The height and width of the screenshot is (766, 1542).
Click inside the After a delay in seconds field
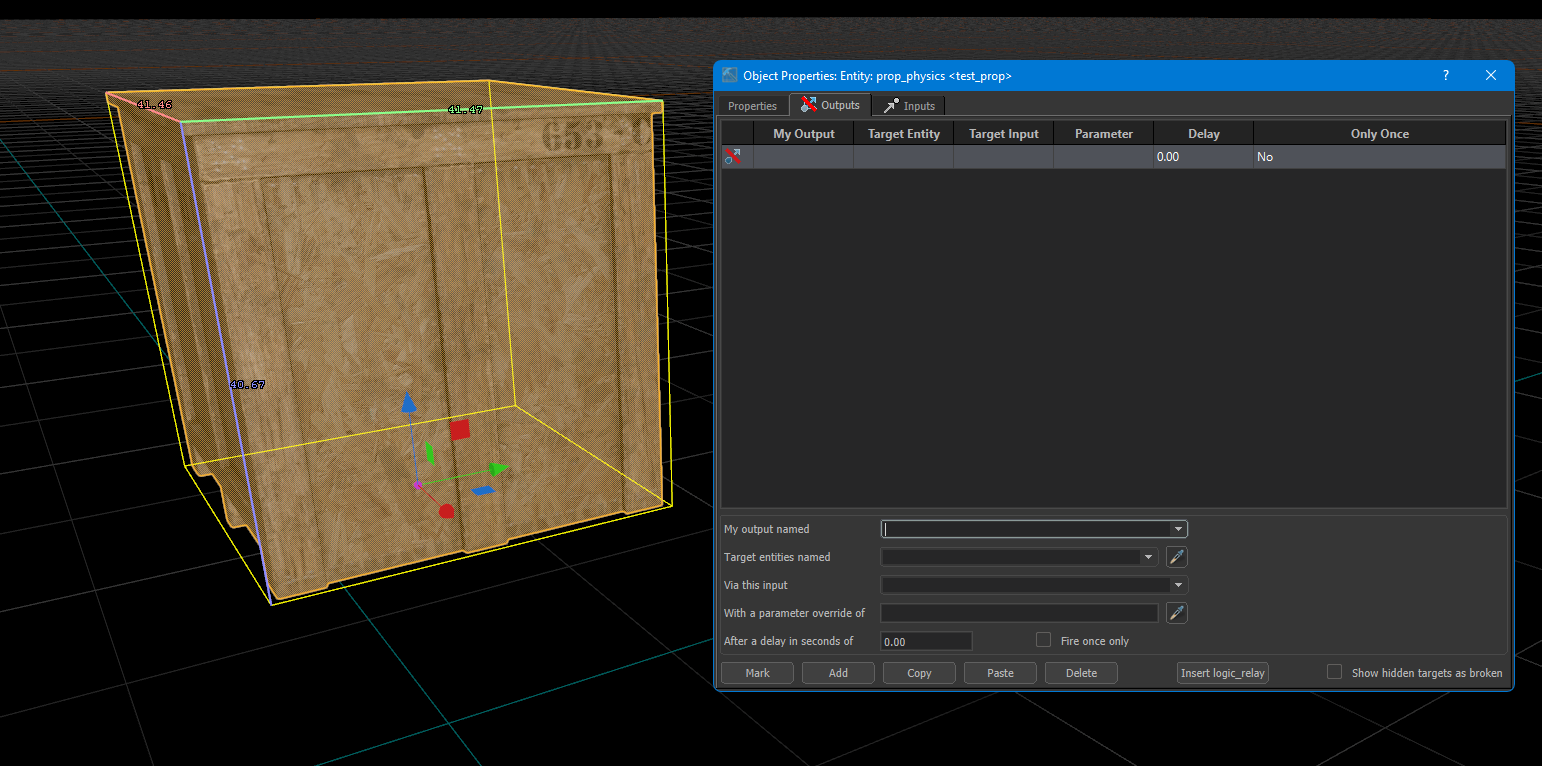[925, 641]
